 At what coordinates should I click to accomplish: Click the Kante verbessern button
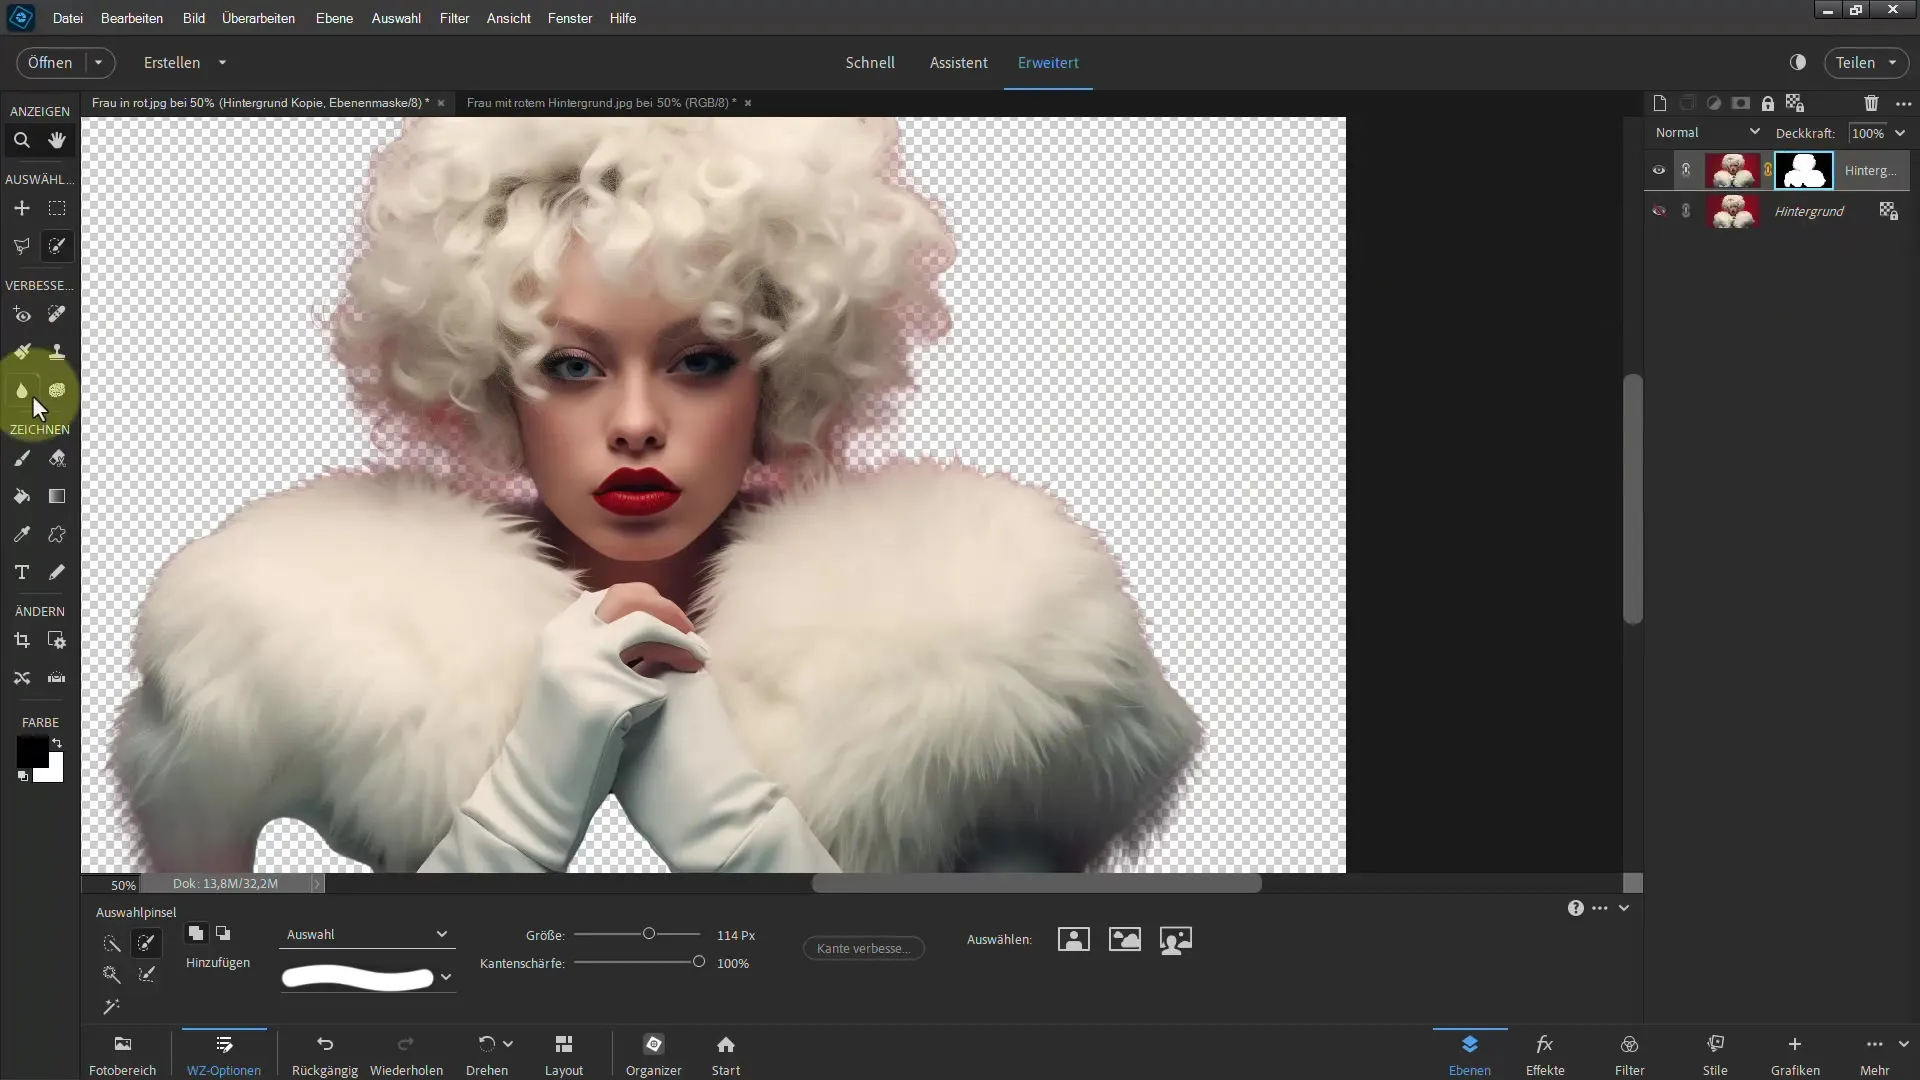pyautogui.click(x=863, y=948)
